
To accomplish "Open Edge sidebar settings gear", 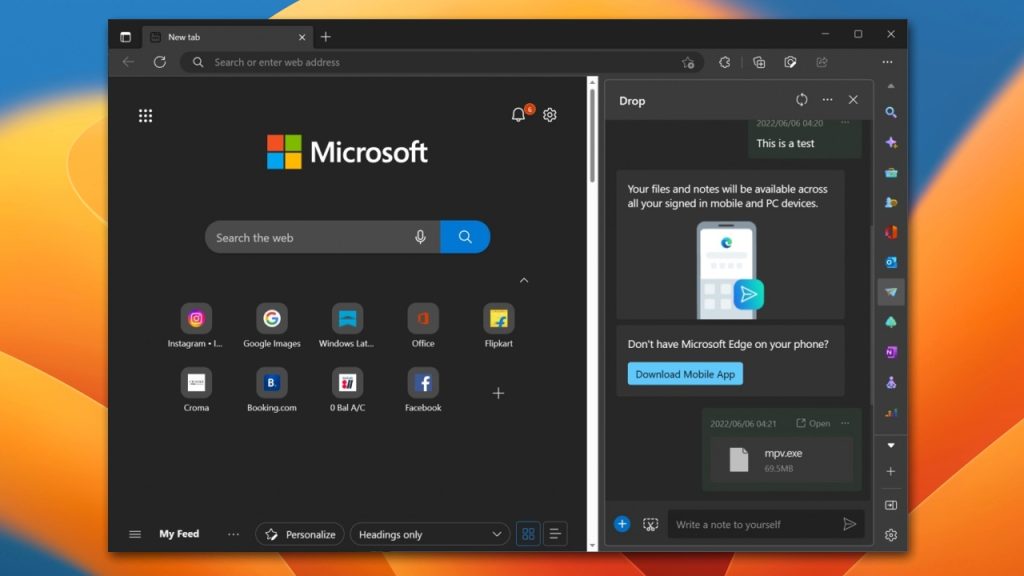I will tap(891, 535).
